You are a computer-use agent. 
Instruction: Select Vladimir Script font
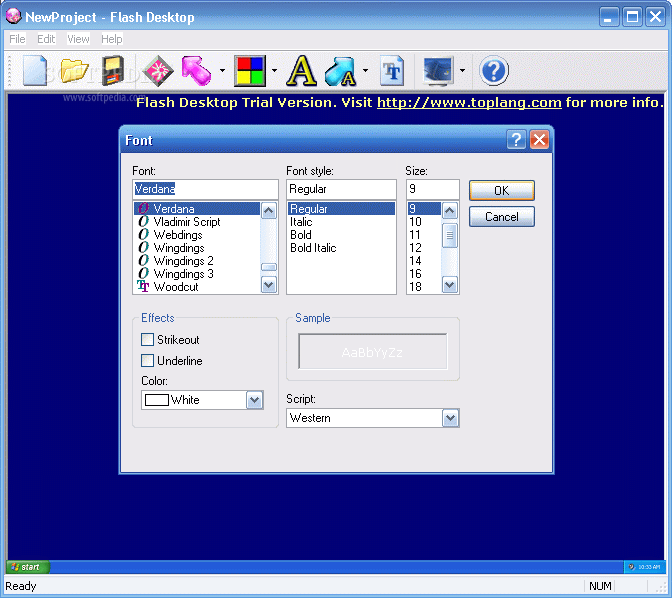pyautogui.click(x=197, y=222)
